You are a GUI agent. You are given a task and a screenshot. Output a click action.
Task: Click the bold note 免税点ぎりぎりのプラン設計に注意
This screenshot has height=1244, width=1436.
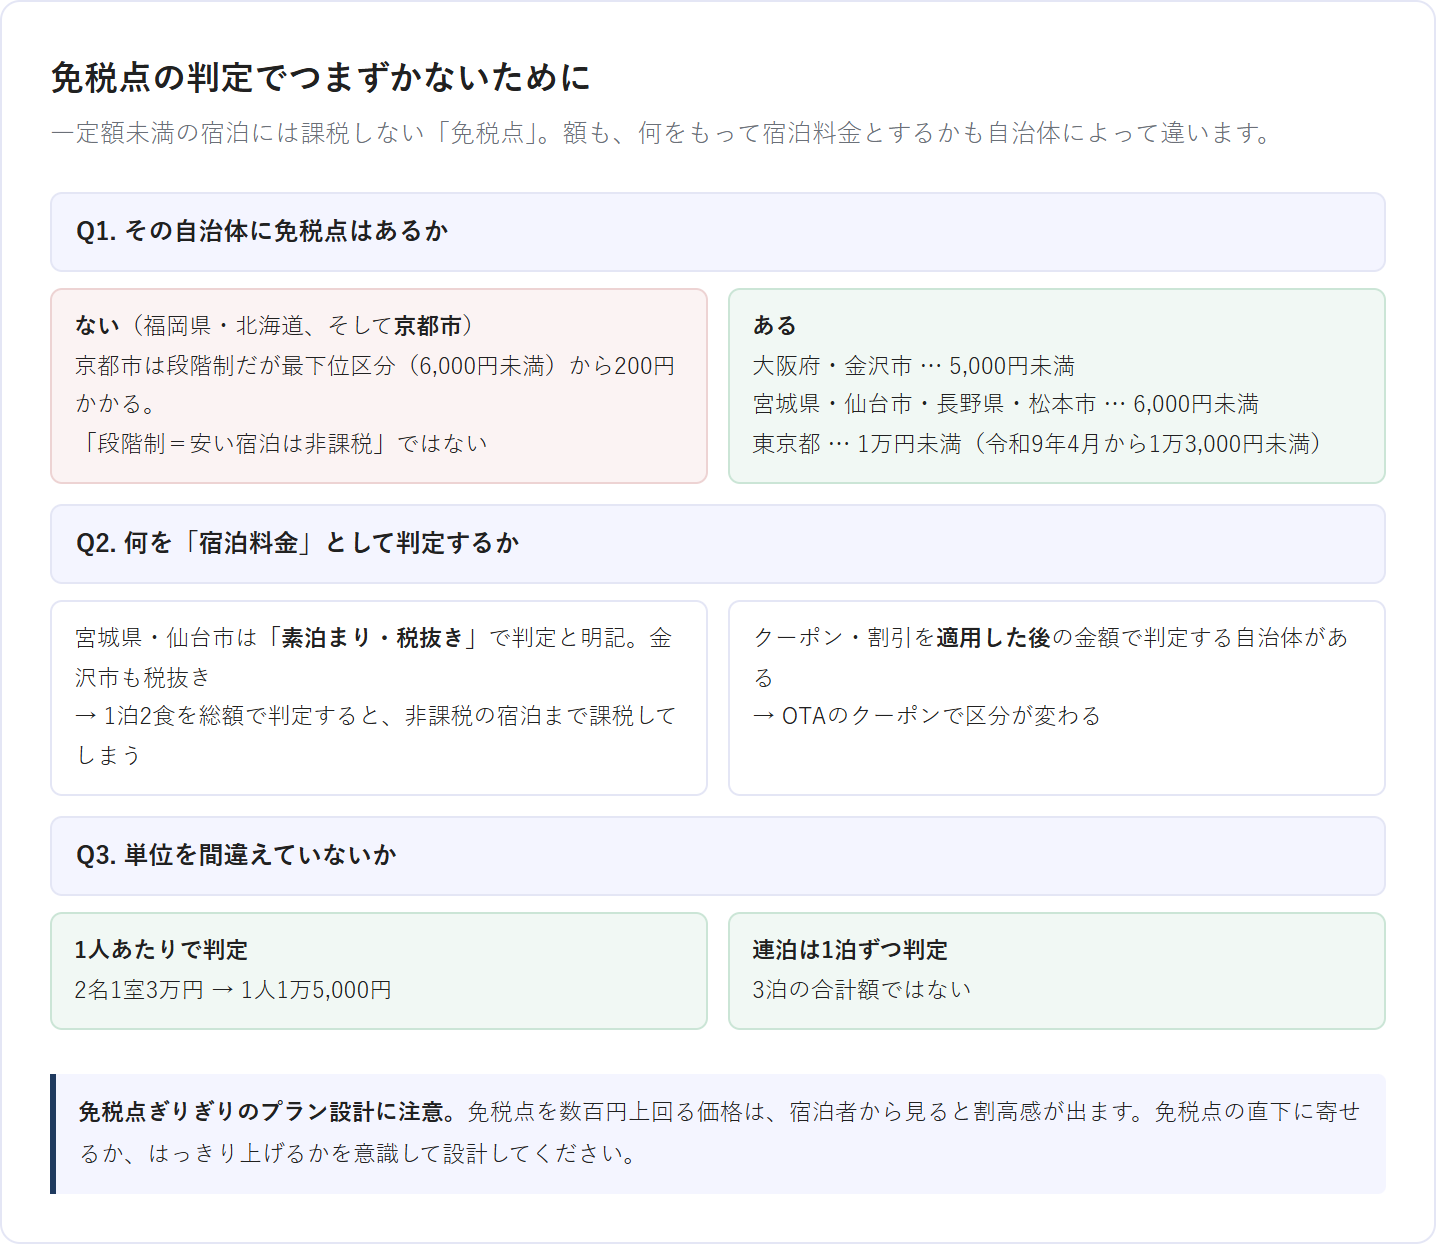point(268,1112)
